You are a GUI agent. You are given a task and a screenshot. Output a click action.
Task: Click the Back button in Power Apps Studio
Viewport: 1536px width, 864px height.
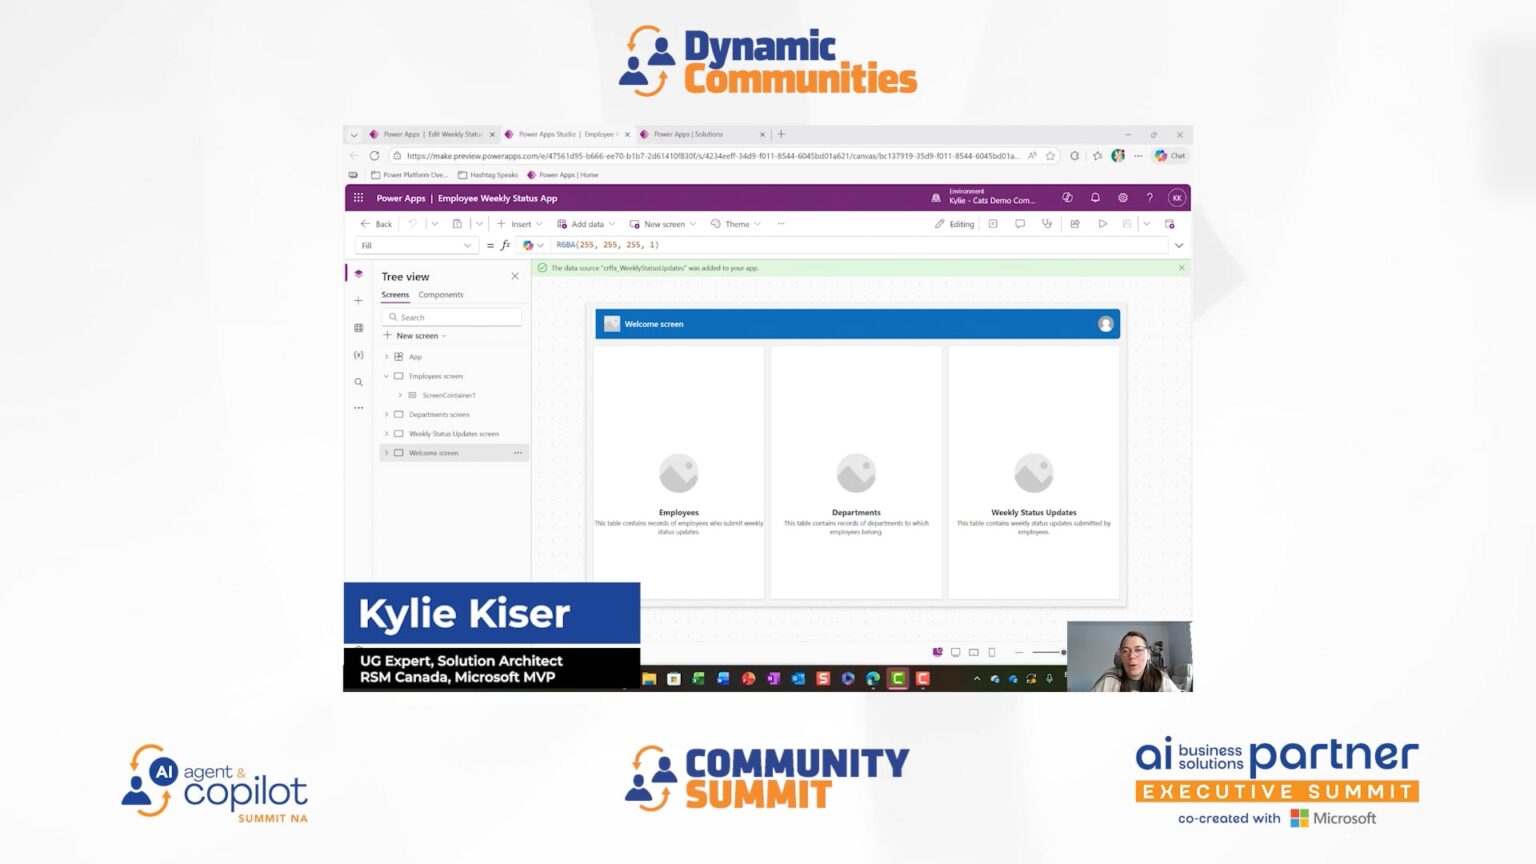pos(375,224)
